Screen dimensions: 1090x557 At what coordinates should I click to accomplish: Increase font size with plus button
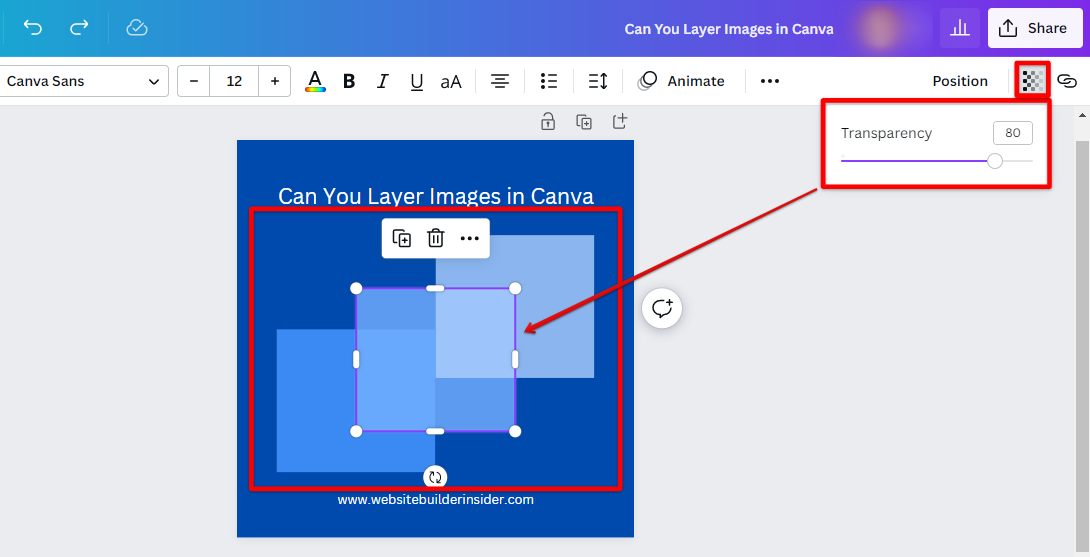(275, 81)
